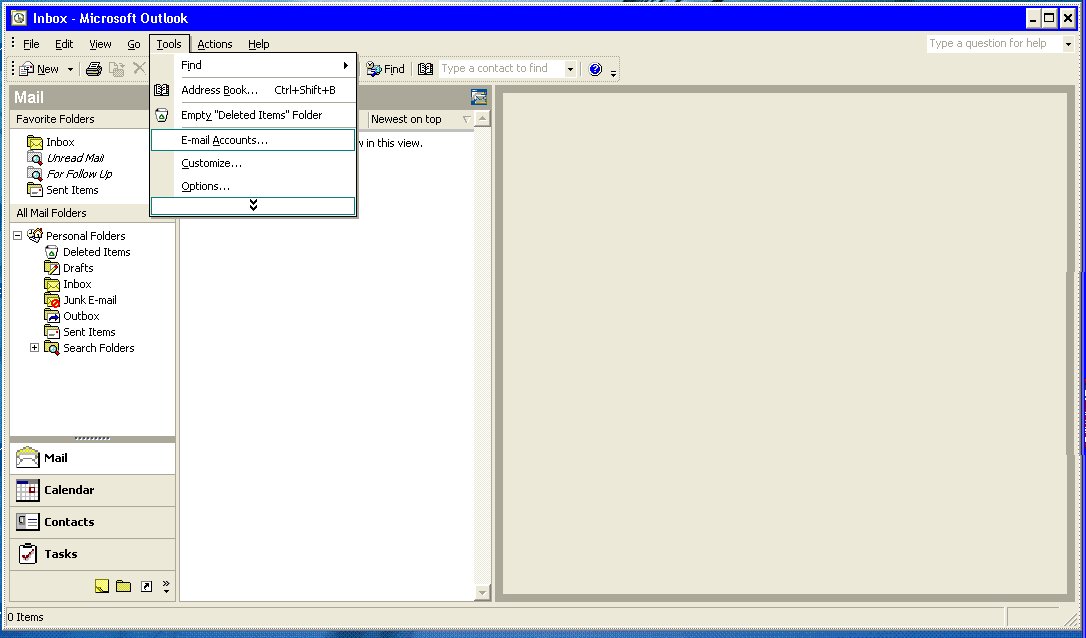Click the Print toolbar icon

pyautogui.click(x=94, y=69)
